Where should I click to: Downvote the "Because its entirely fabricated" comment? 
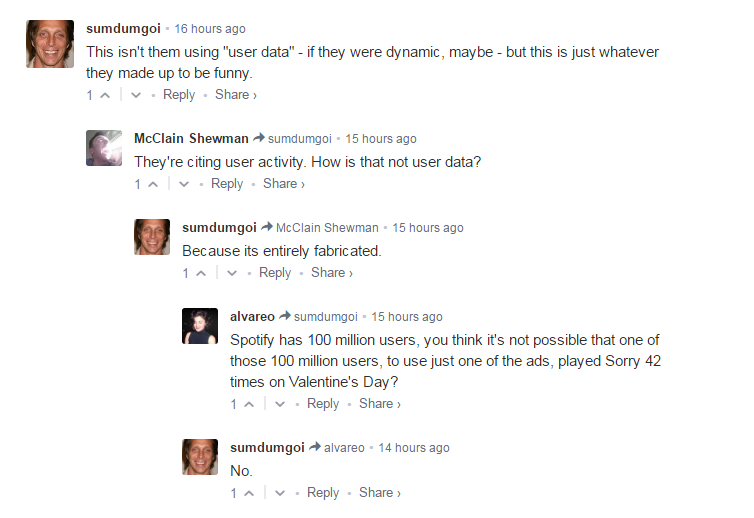(x=232, y=273)
